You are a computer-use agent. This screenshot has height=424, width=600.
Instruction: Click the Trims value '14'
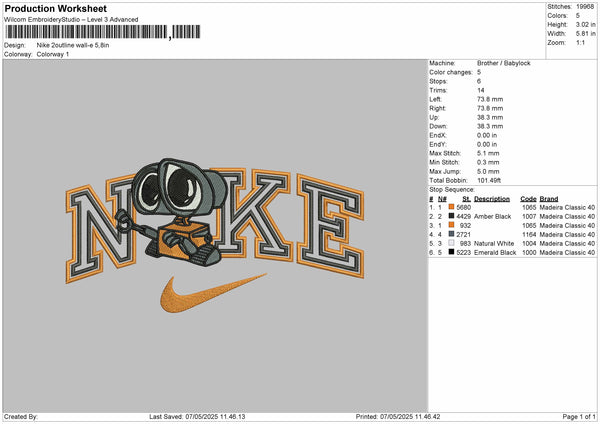click(x=481, y=90)
